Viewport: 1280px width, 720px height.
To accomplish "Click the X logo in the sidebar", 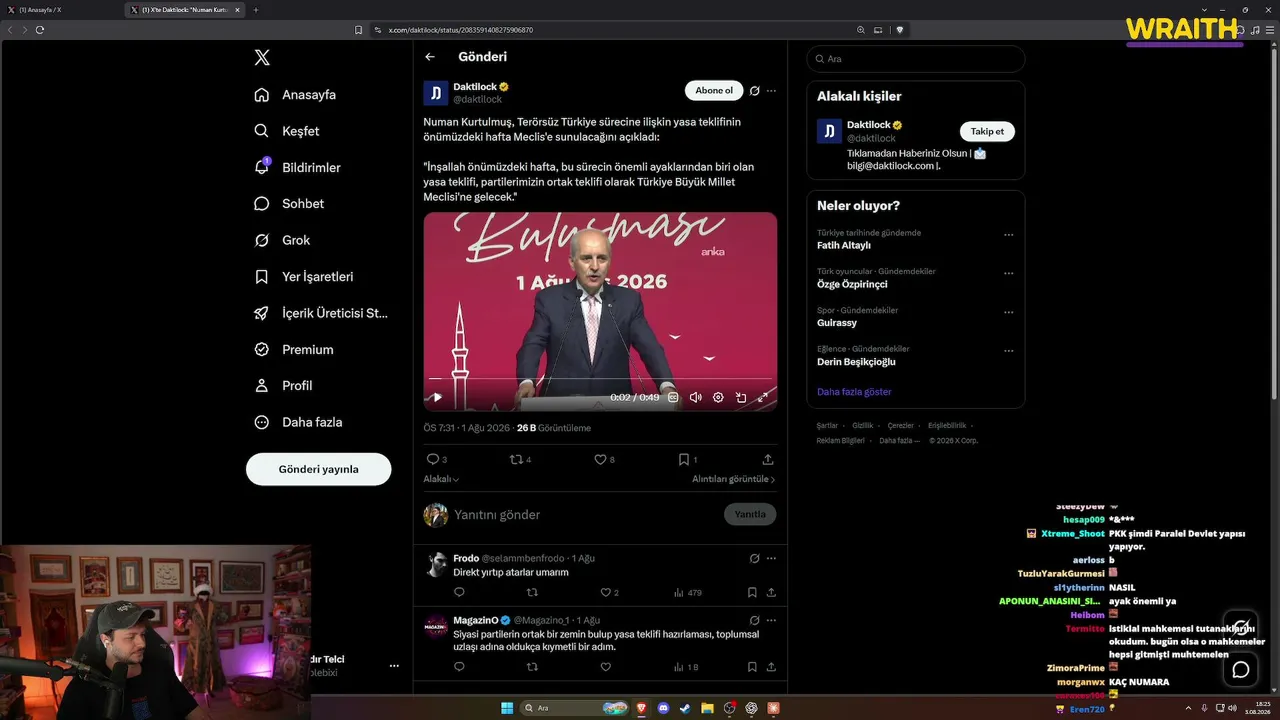I will point(262,58).
